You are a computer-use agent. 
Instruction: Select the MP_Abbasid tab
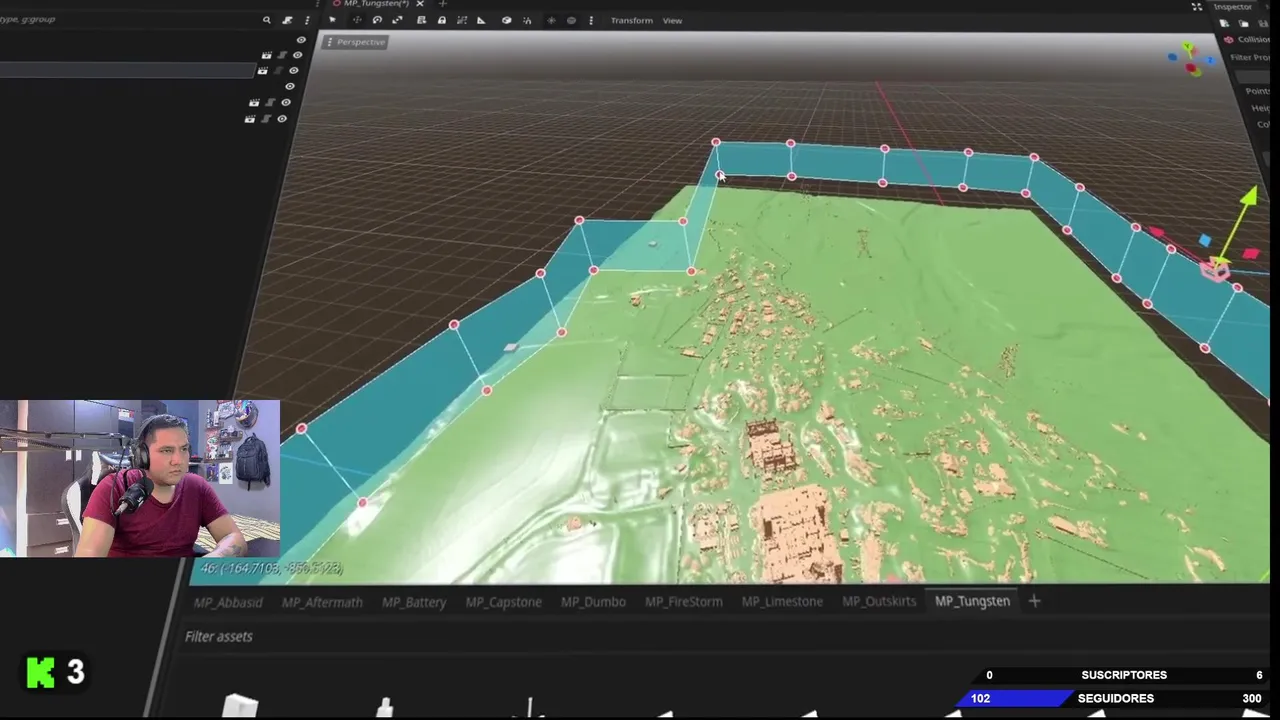[x=228, y=602]
